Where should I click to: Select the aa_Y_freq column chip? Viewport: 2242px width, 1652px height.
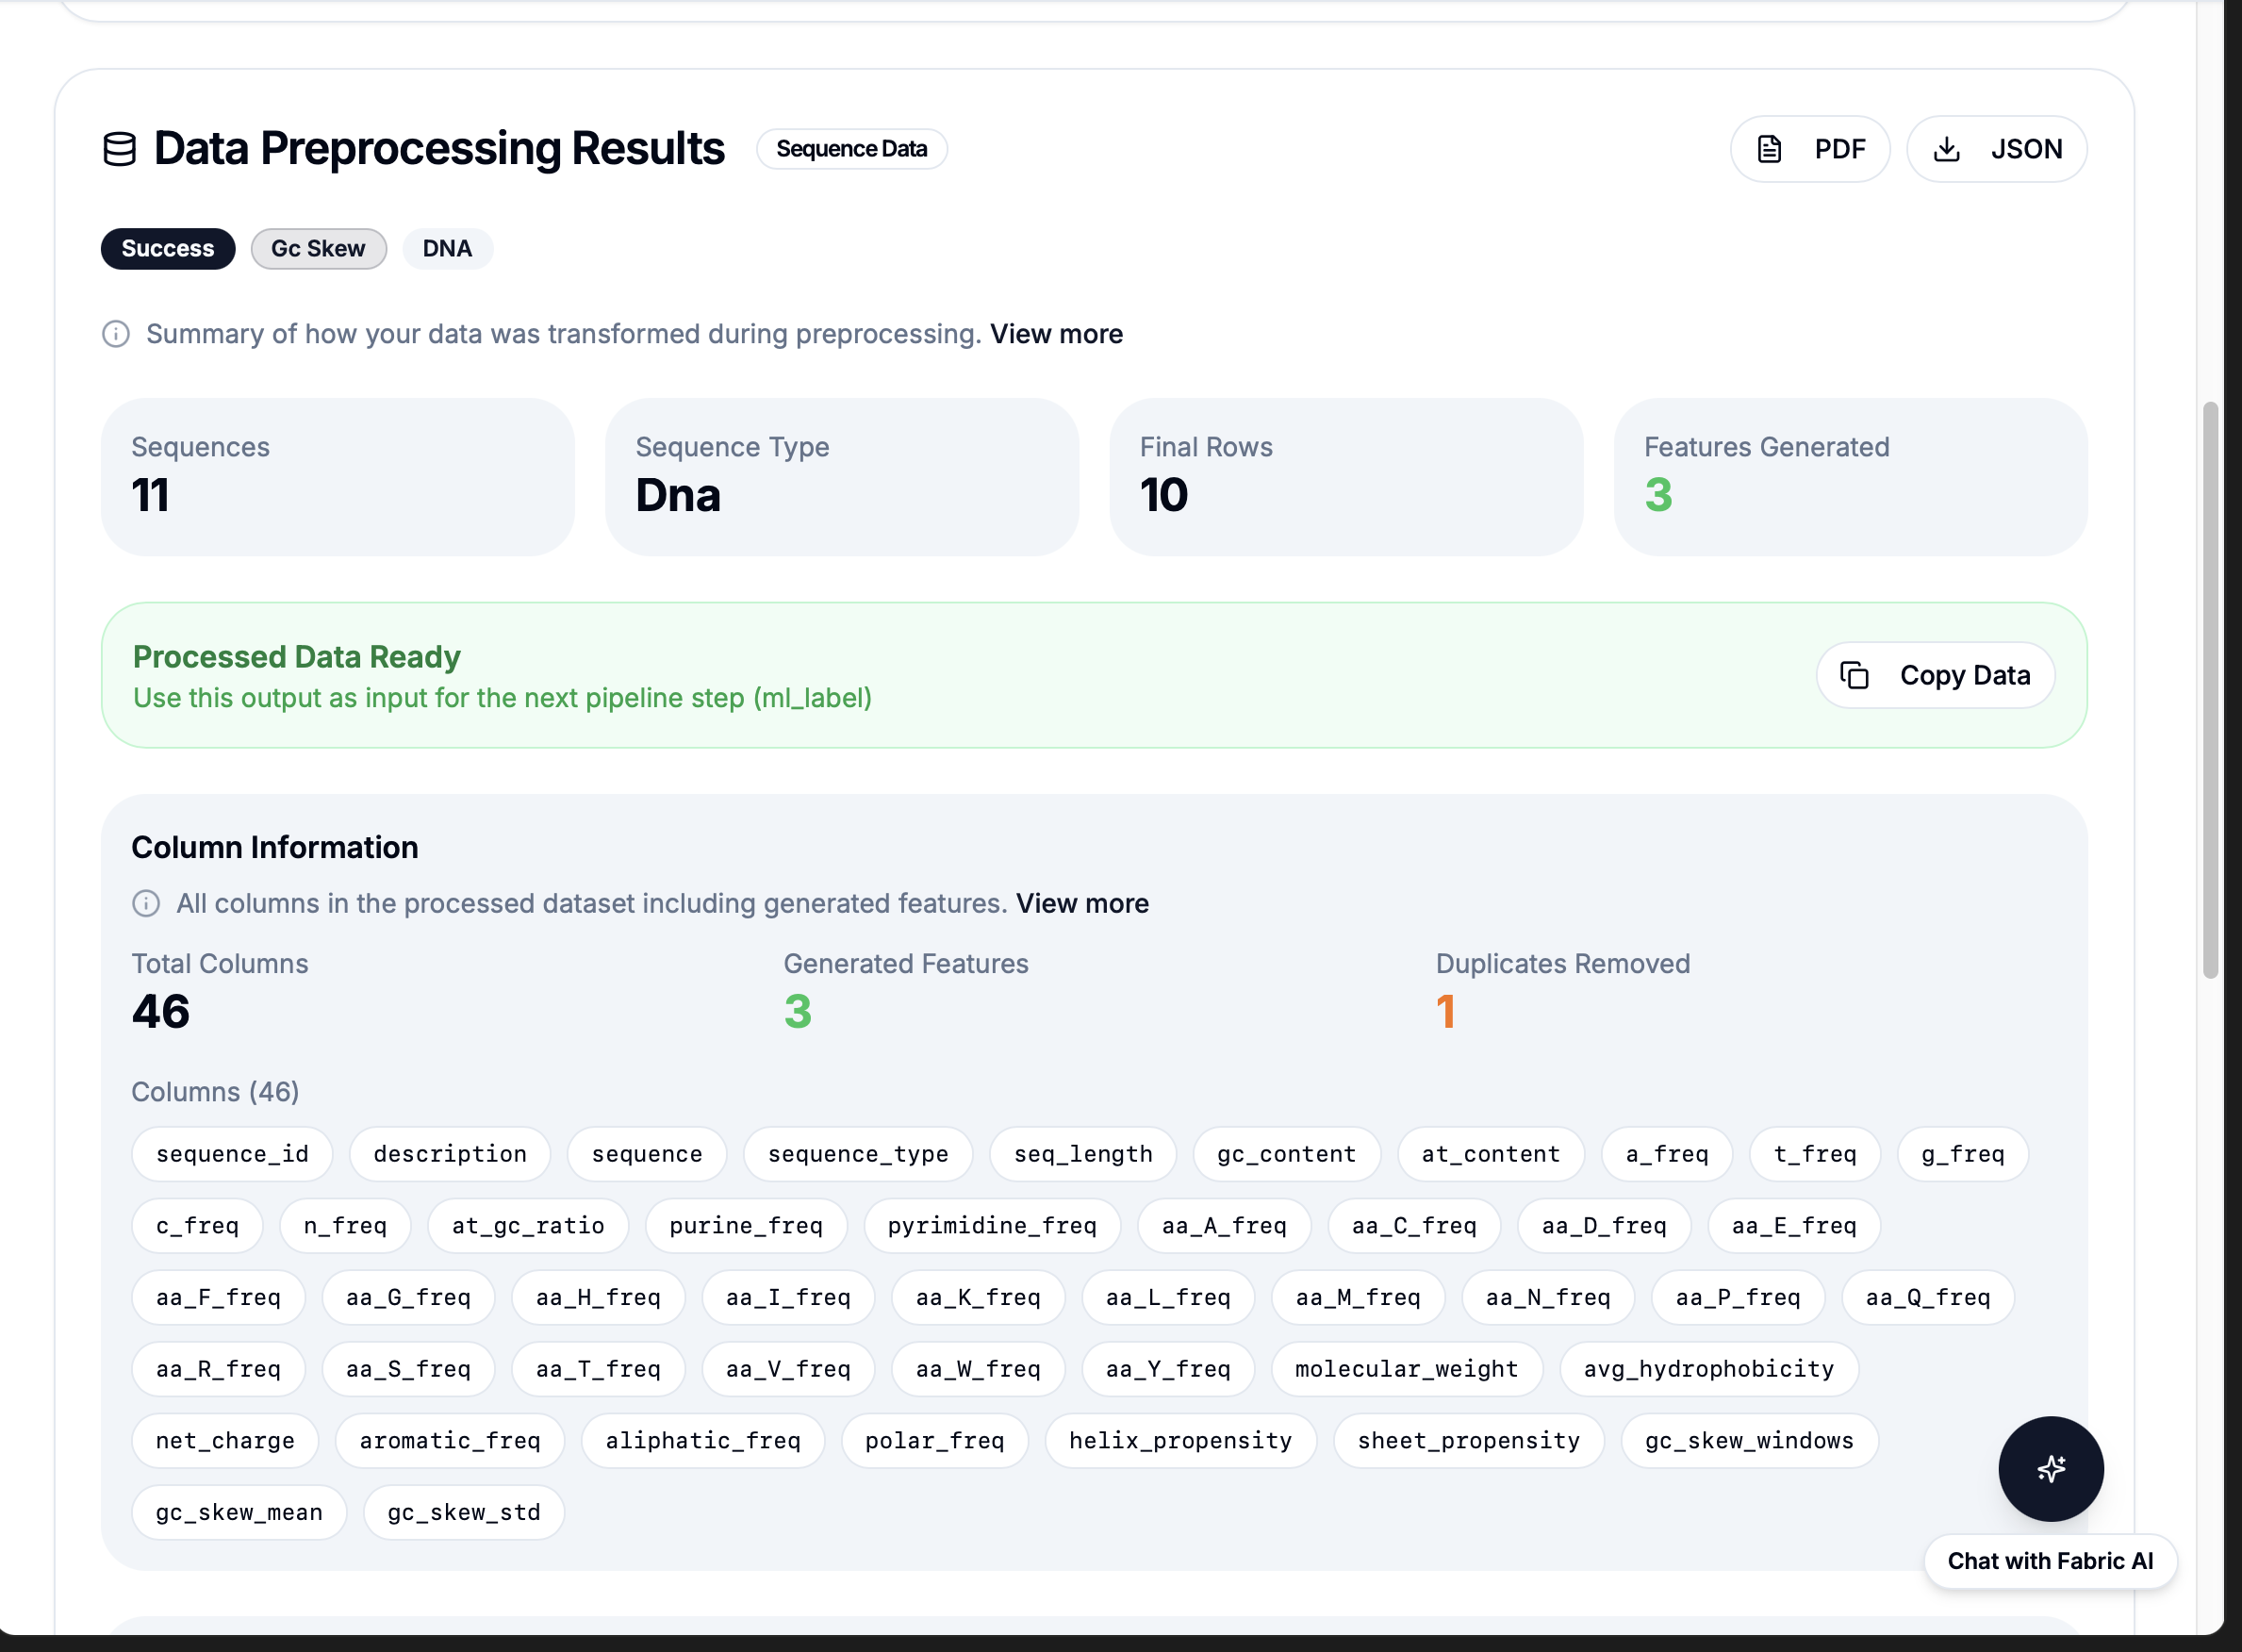click(x=1168, y=1369)
